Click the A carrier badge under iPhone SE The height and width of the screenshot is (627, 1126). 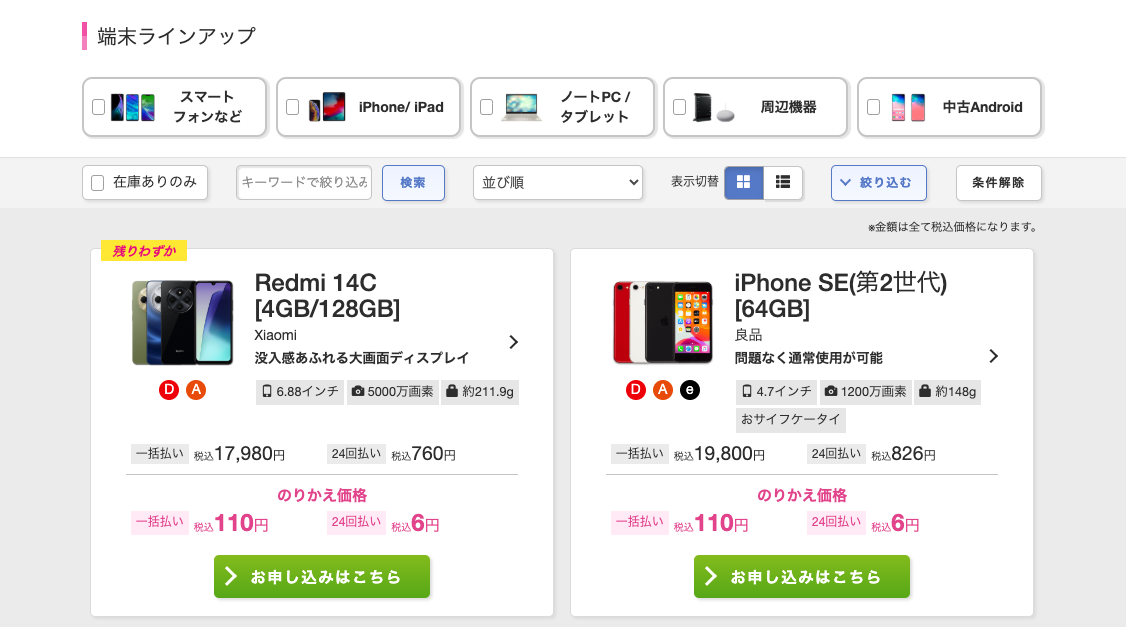(663, 390)
